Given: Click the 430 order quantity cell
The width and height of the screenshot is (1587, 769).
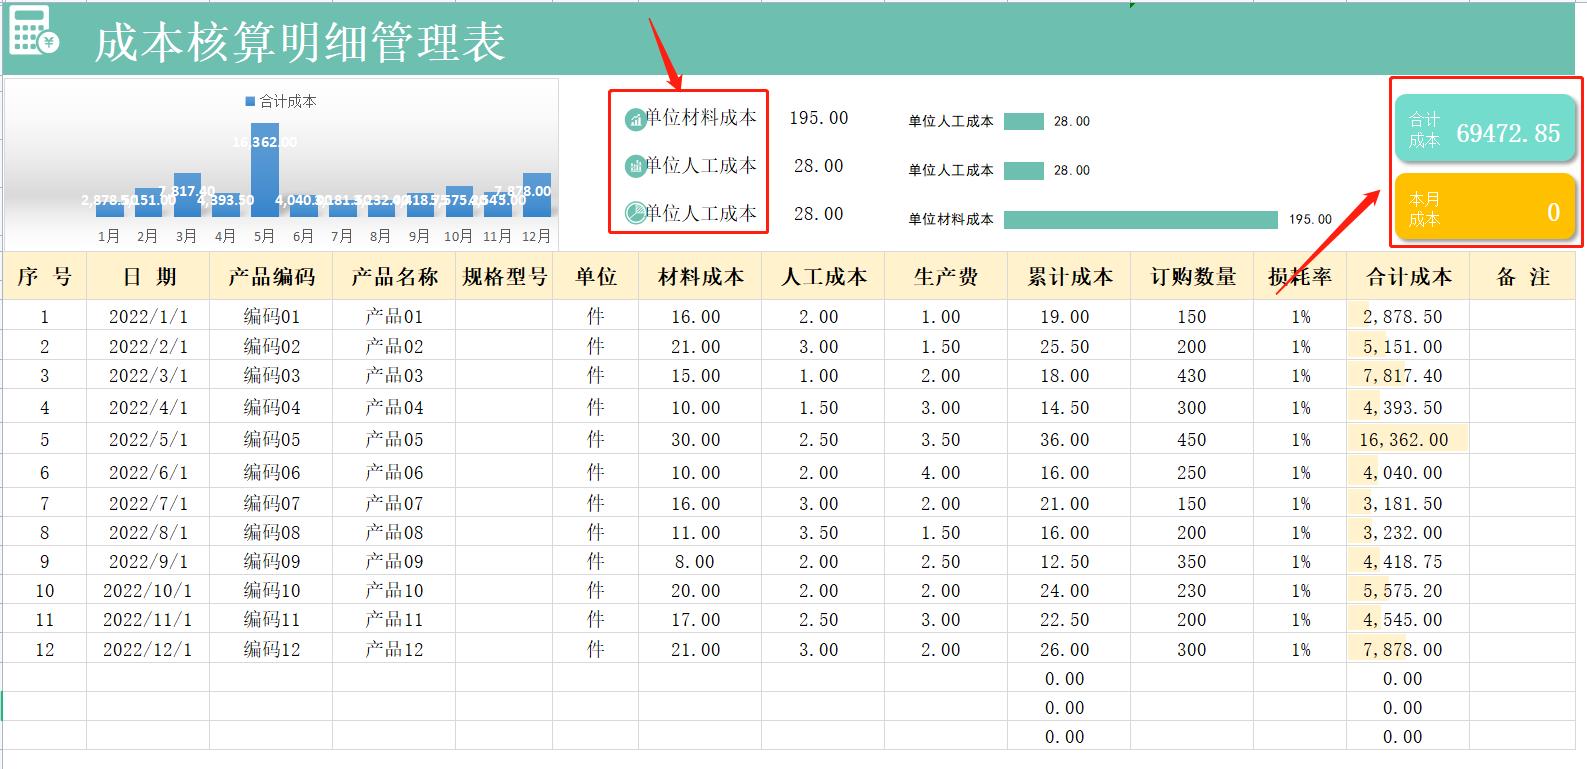Looking at the screenshot, I should tap(1192, 376).
